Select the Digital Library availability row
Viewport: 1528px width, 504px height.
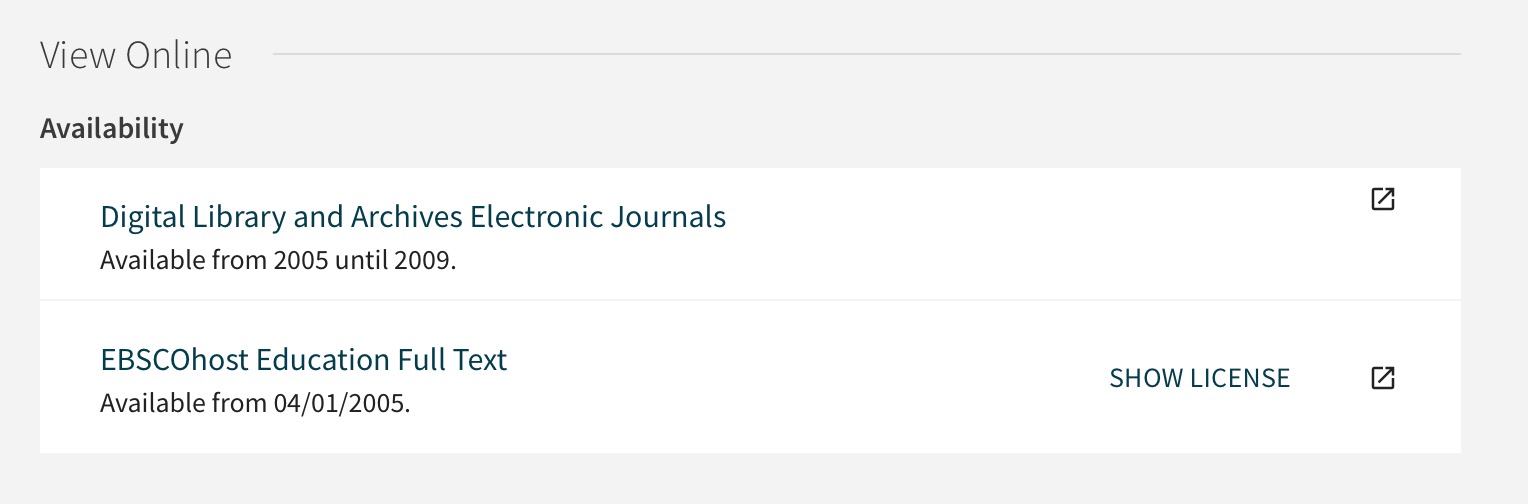[x=750, y=234]
